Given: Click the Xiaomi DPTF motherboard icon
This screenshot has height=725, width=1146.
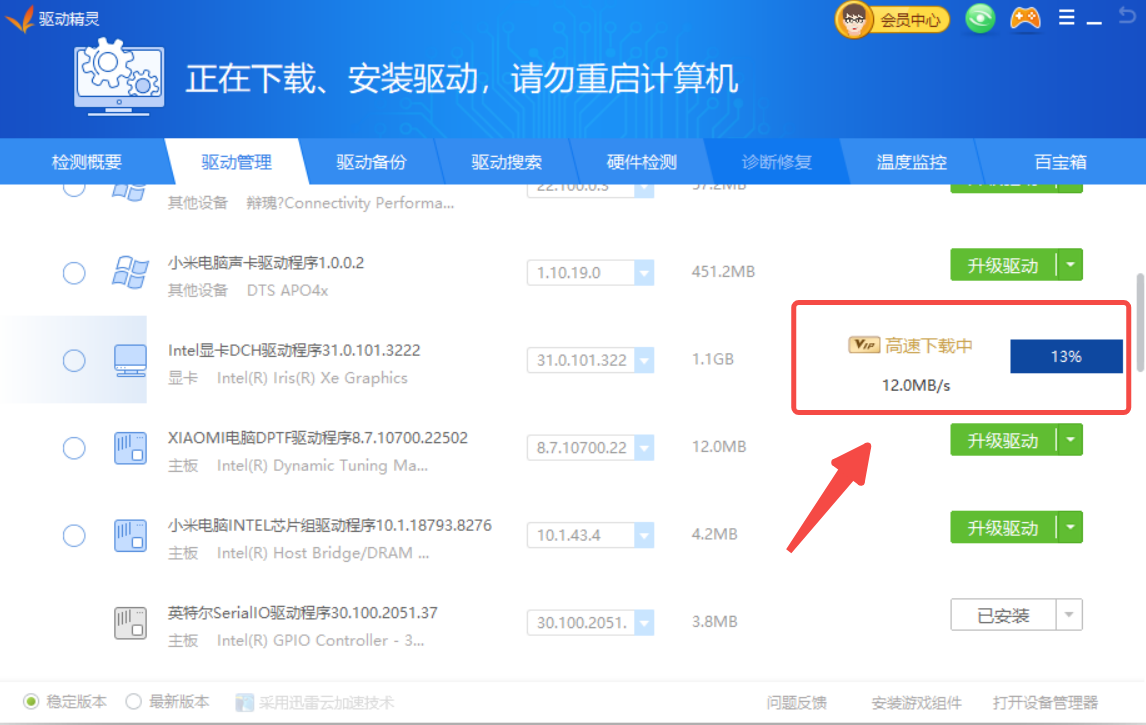Looking at the screenshot, I should (130, 448).
